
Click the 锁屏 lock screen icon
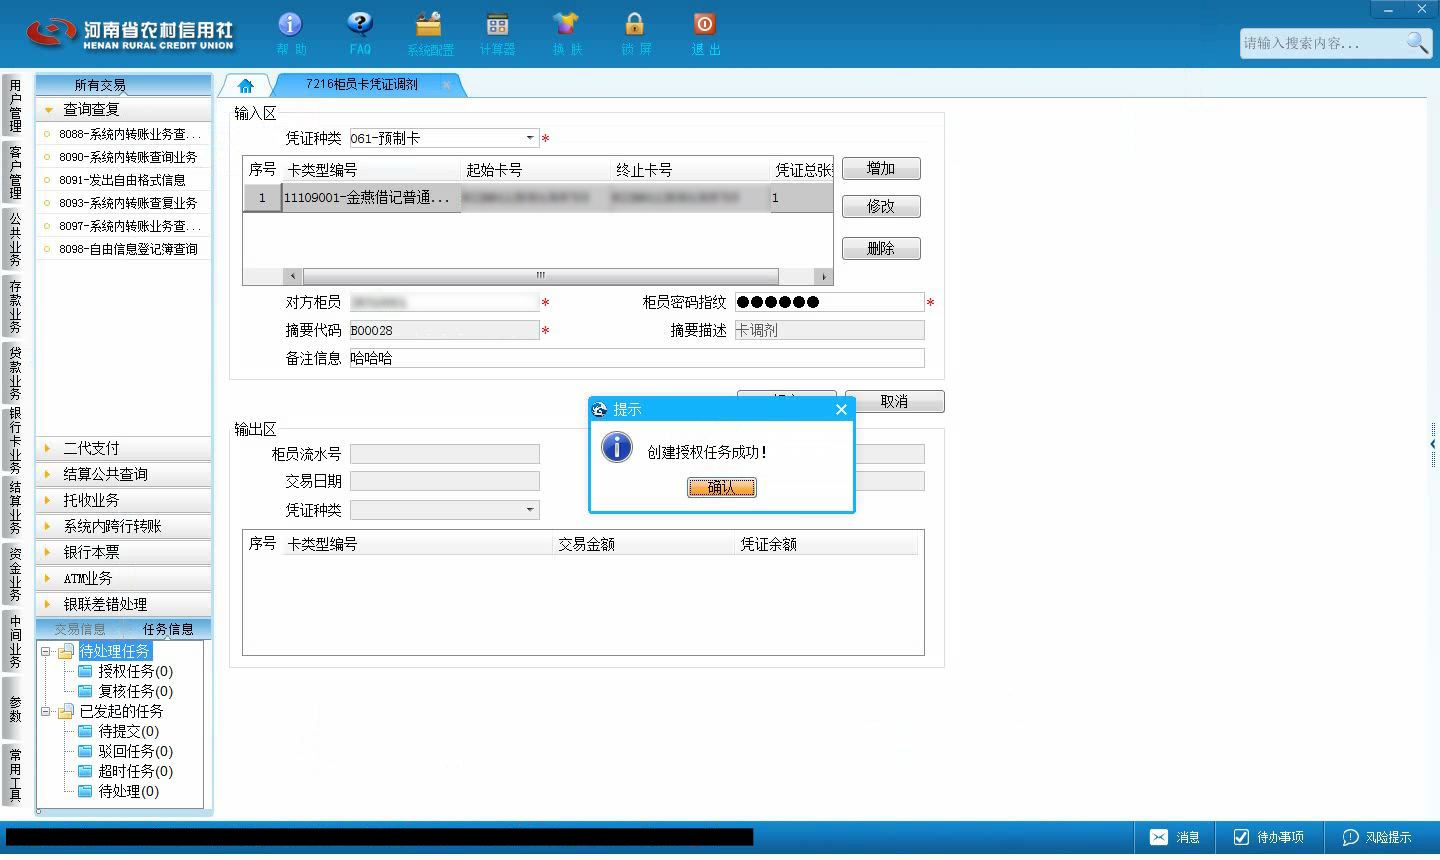(x=635, y=33)
